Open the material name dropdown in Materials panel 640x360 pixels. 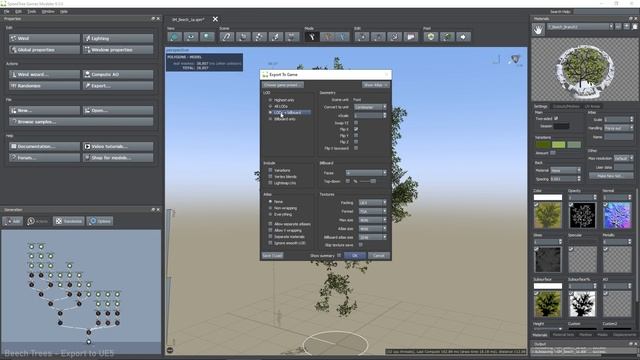pos(580,27)
